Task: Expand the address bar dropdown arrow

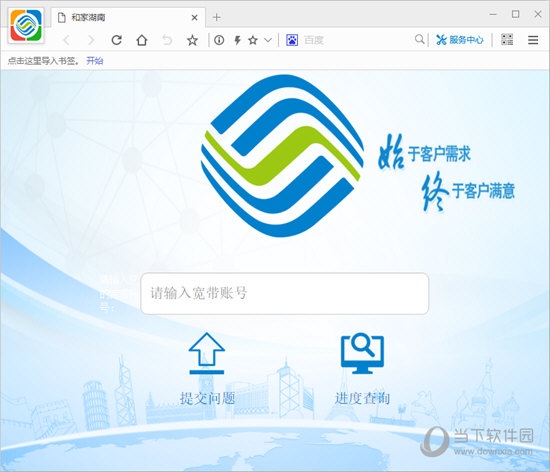Action: pos(268,40)
